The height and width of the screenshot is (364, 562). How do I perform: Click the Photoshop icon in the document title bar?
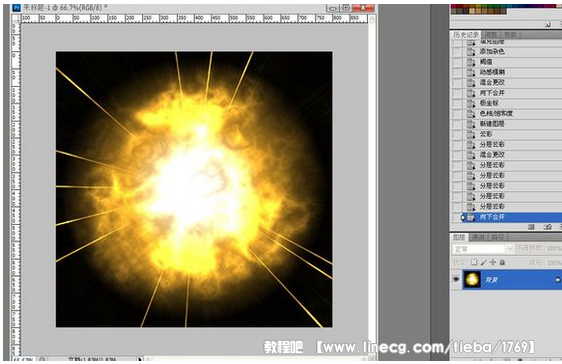pyautogui.click(x=16, y=8)
